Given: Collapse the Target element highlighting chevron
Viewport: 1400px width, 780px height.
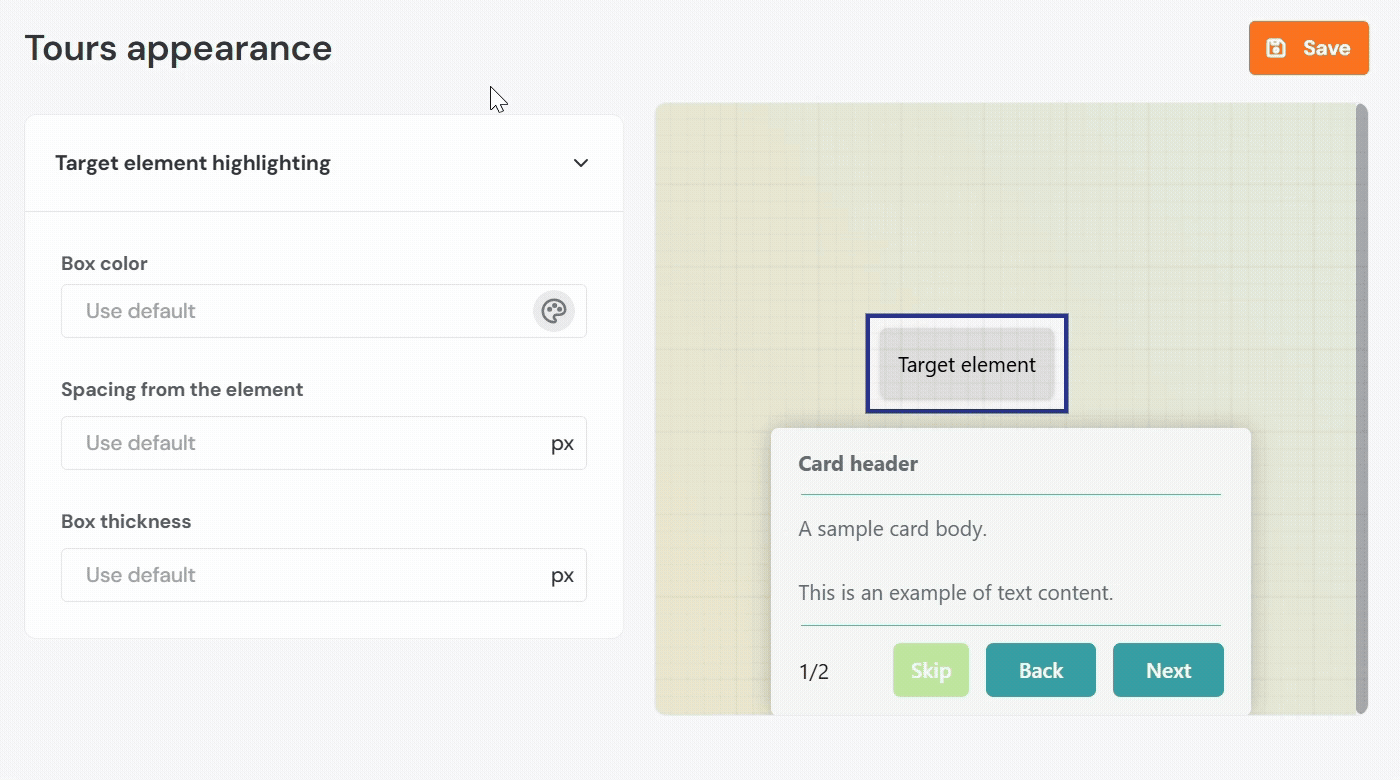Looking at the screenshot, I should (x=581, y=163).
